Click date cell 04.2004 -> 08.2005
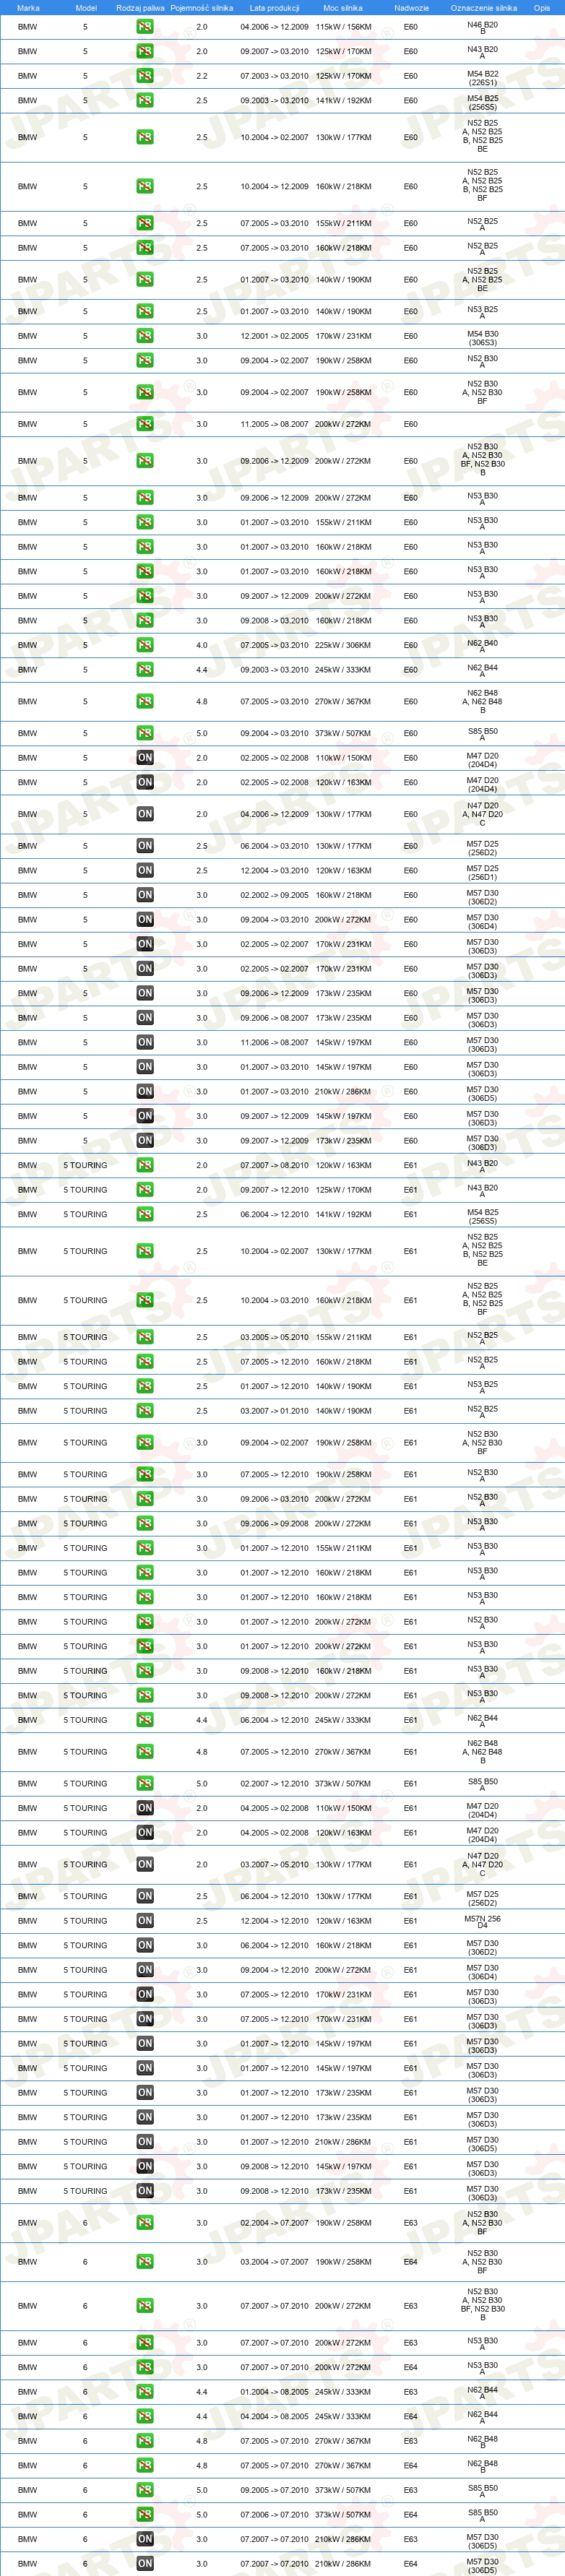Viewport: 565px width, 2576px height. pyautogui.click(x=274, y=2417)
